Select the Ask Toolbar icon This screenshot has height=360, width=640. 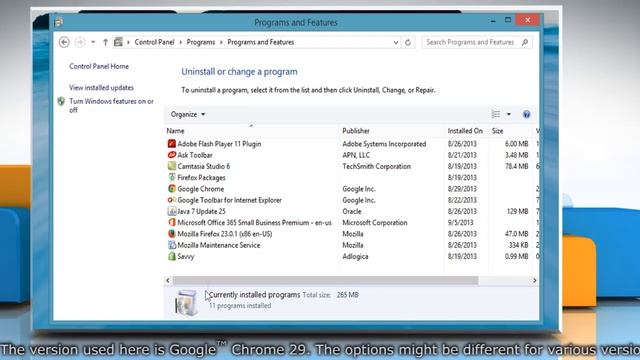pyautogui.click(x=172, y=155)
